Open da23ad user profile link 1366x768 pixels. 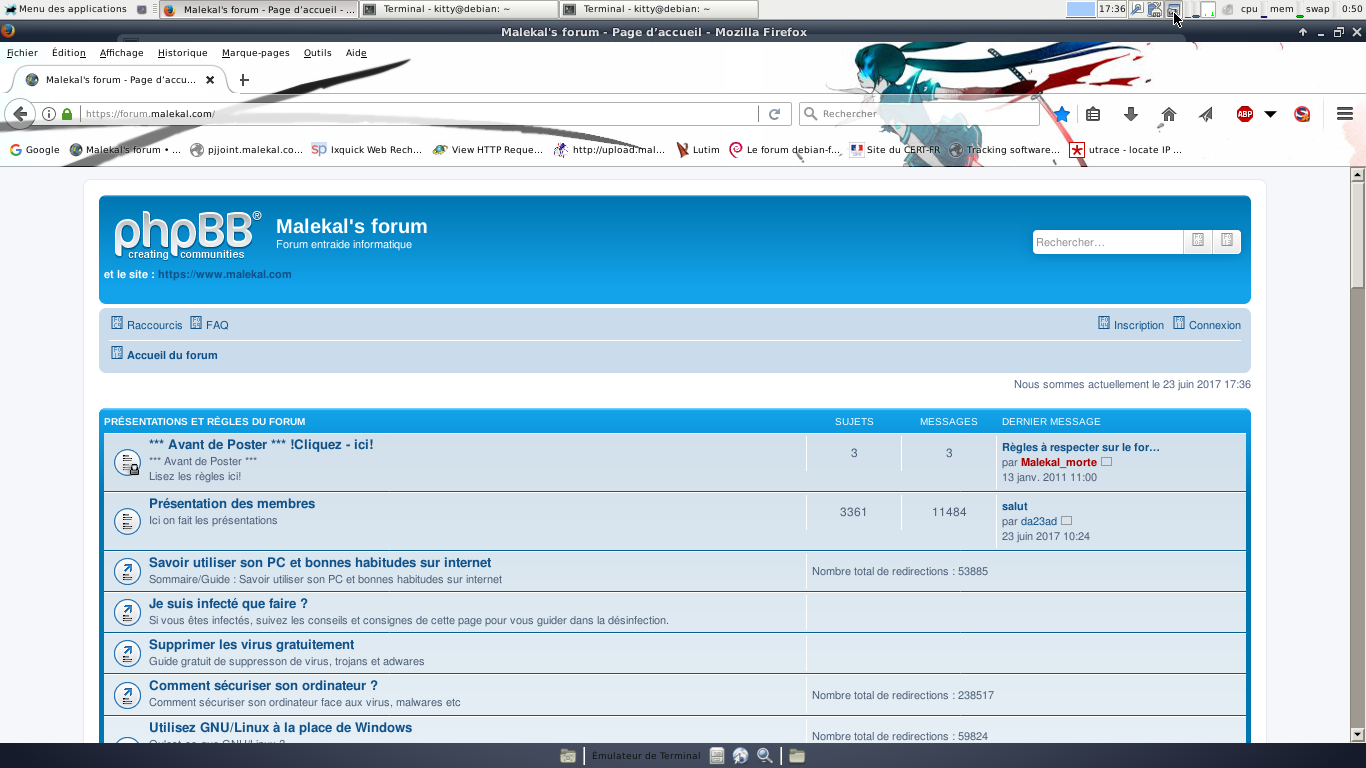click(1039, 522)
